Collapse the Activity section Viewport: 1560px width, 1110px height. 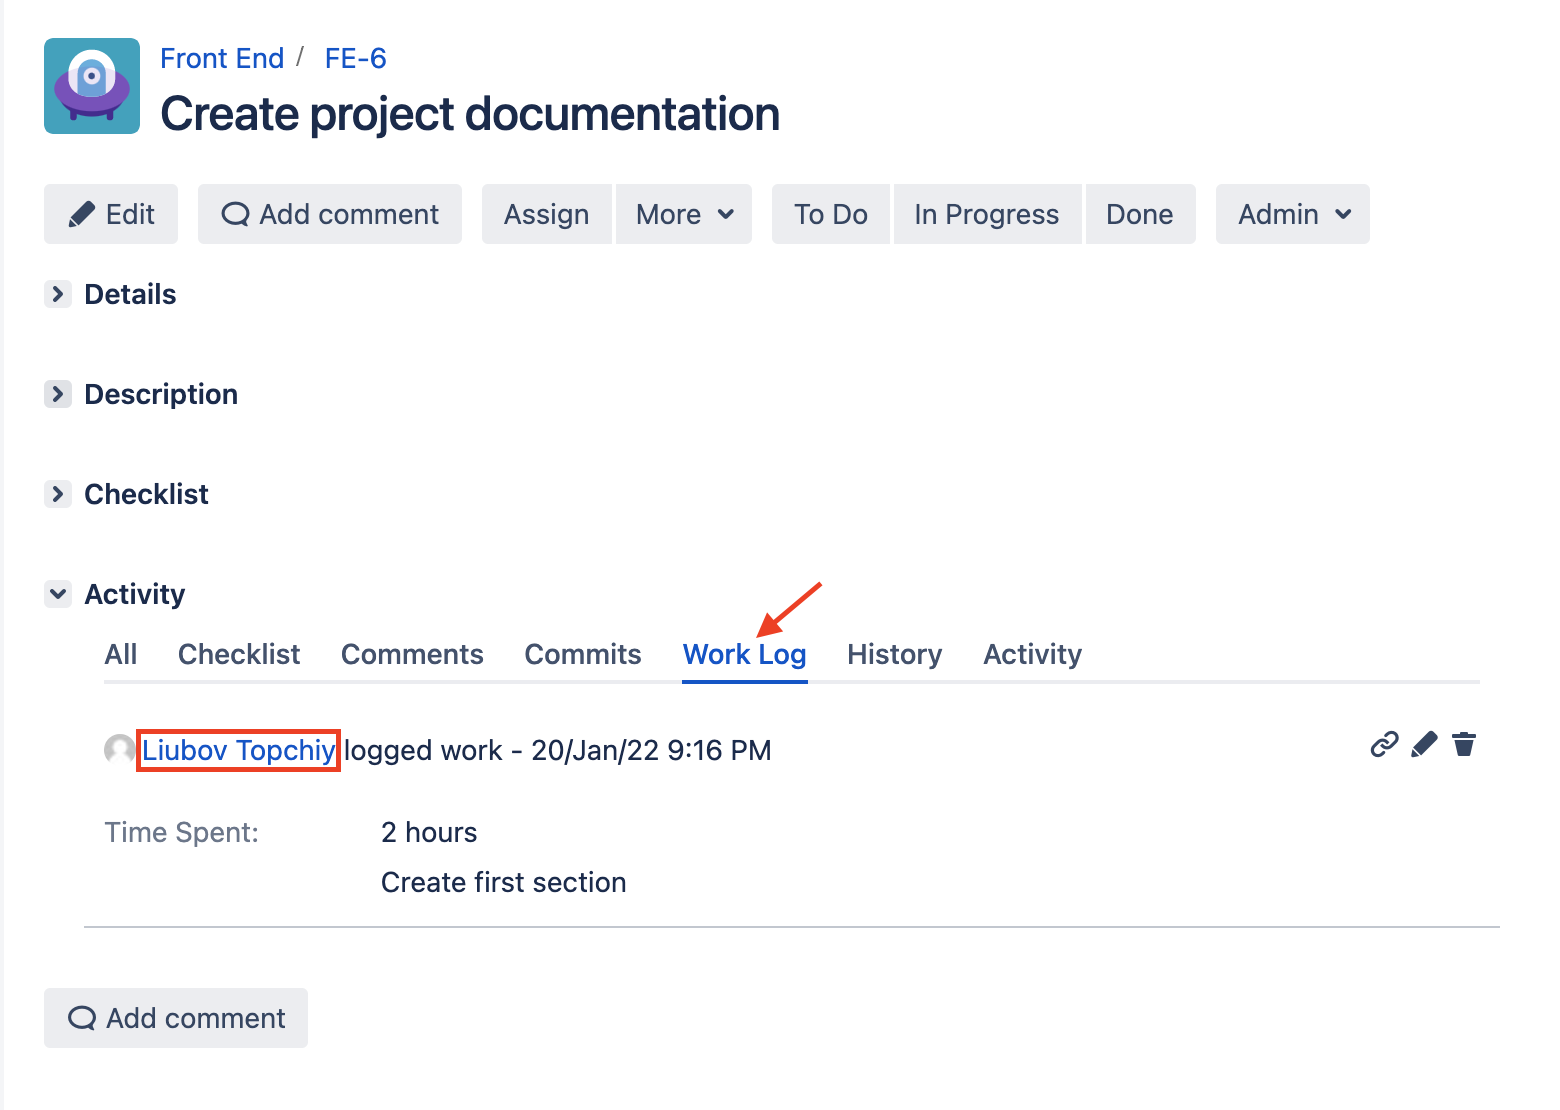tap(58, 594)
